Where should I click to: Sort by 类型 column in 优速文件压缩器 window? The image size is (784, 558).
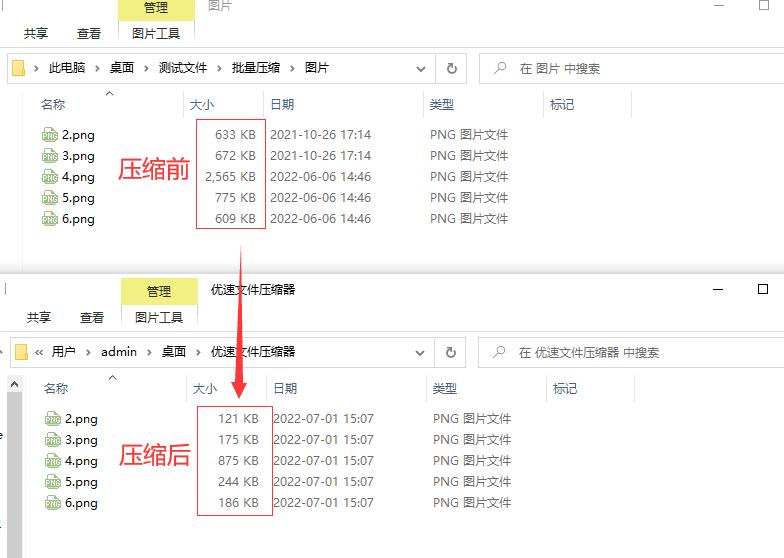click(x=445, y=388)
